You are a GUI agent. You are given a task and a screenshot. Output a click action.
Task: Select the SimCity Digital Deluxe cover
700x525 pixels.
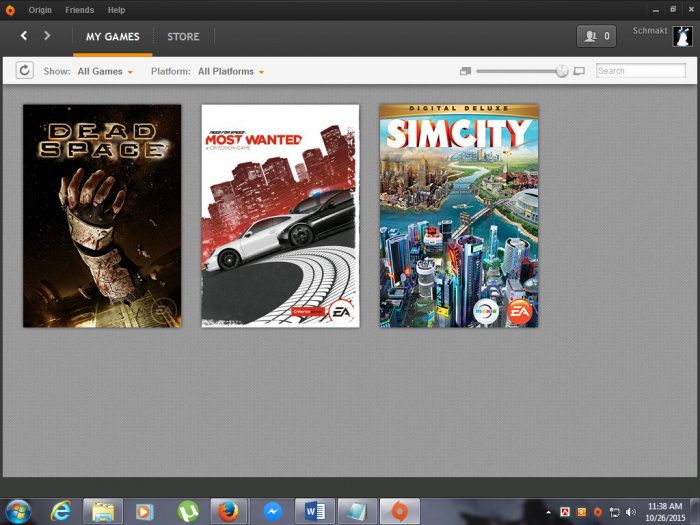[459, 216]
